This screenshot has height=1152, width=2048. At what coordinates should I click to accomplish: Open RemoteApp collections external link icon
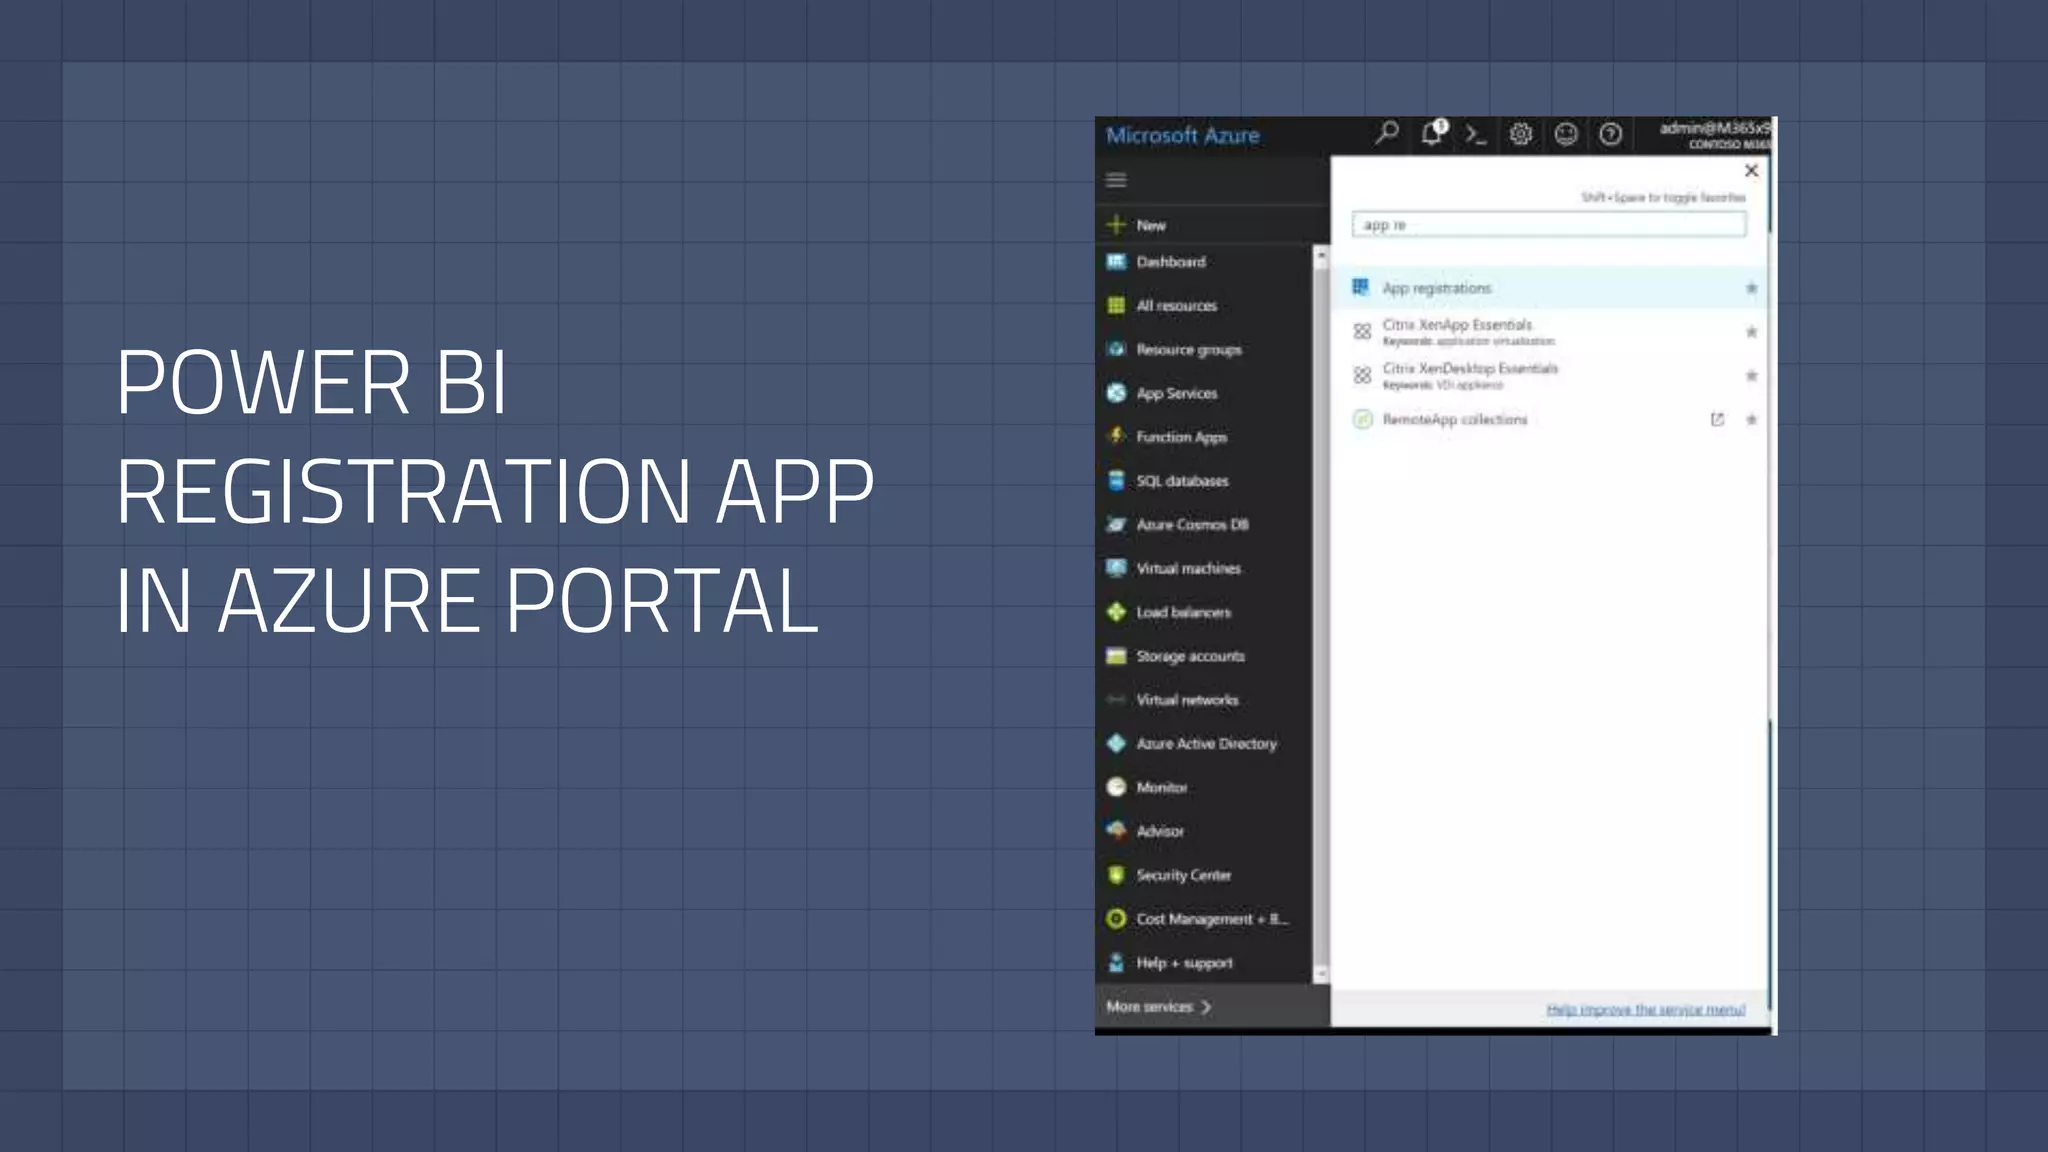pyautogui.click(x=1717, y=420)
